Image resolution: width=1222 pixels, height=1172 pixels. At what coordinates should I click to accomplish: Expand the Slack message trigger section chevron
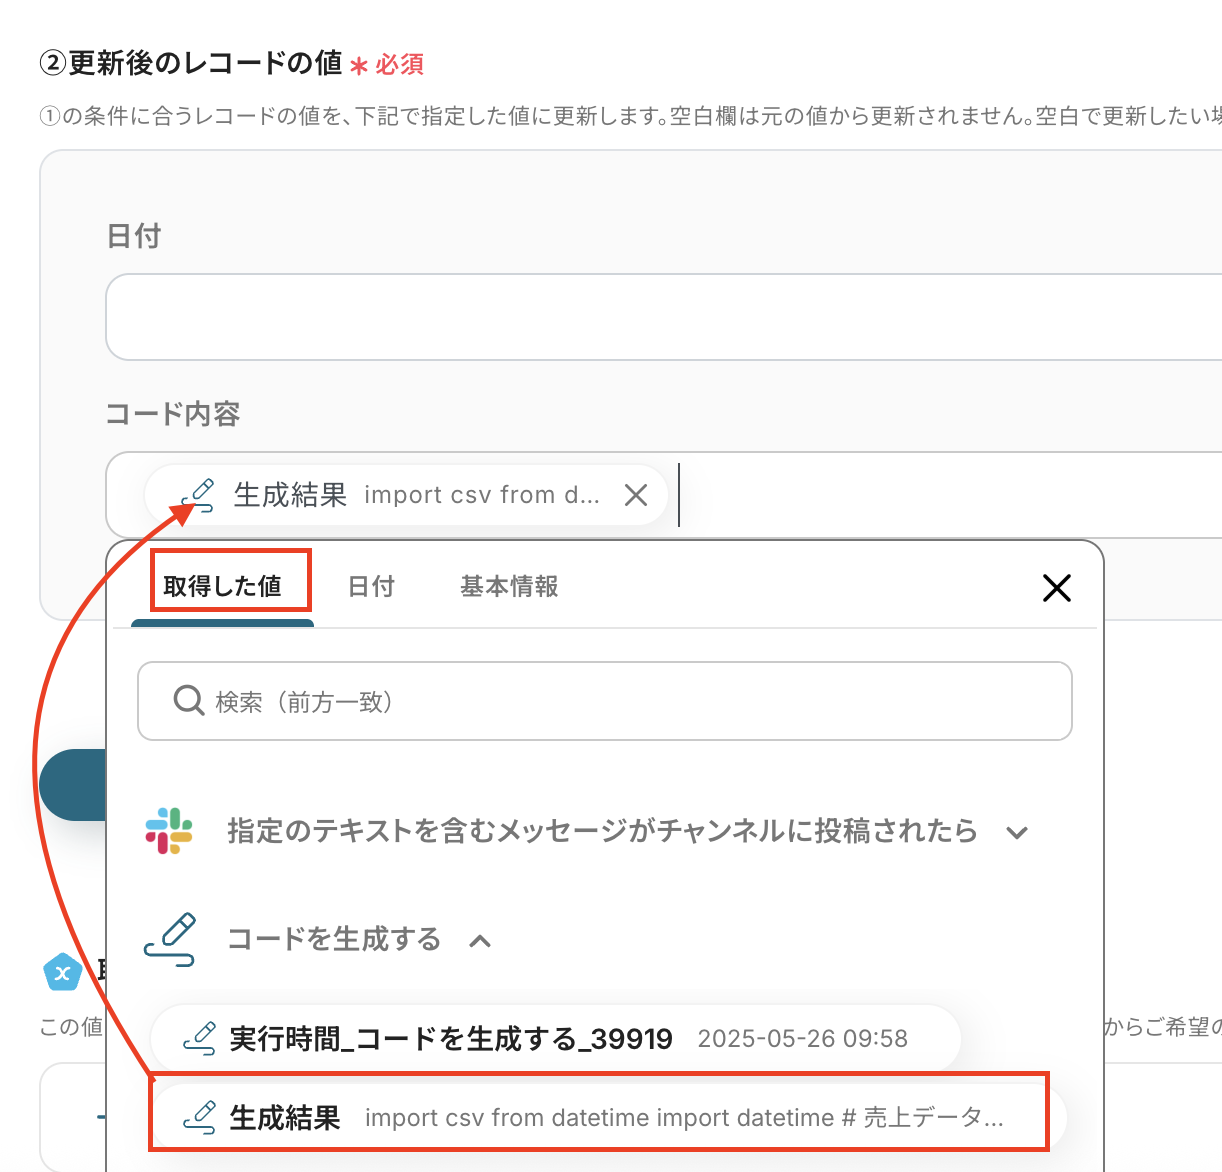[x=1017, y=832]
